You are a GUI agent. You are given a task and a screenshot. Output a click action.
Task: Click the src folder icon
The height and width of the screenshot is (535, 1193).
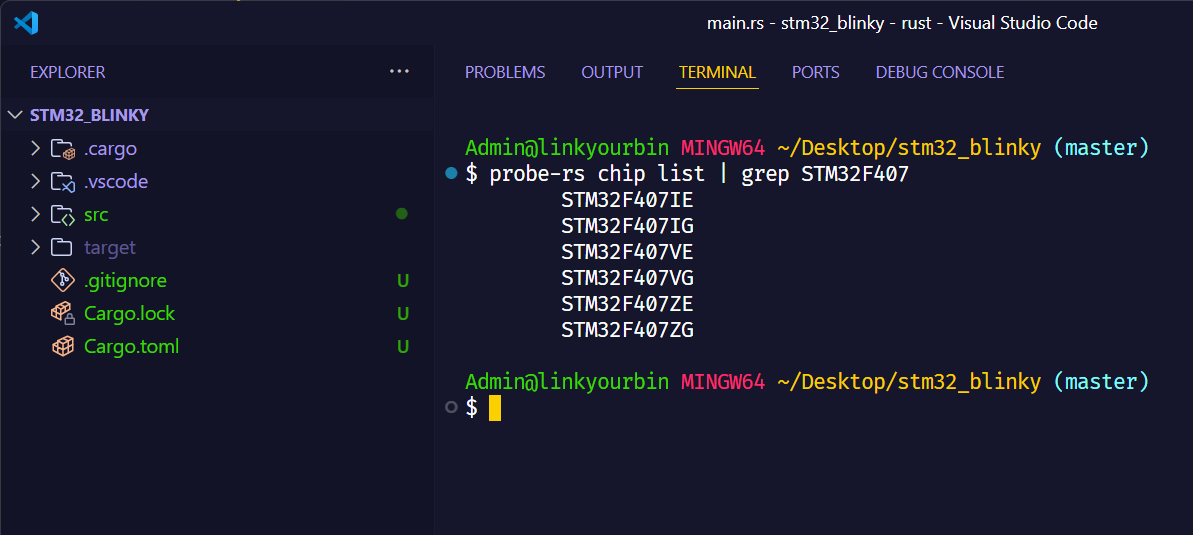click(x=63, y=215)
